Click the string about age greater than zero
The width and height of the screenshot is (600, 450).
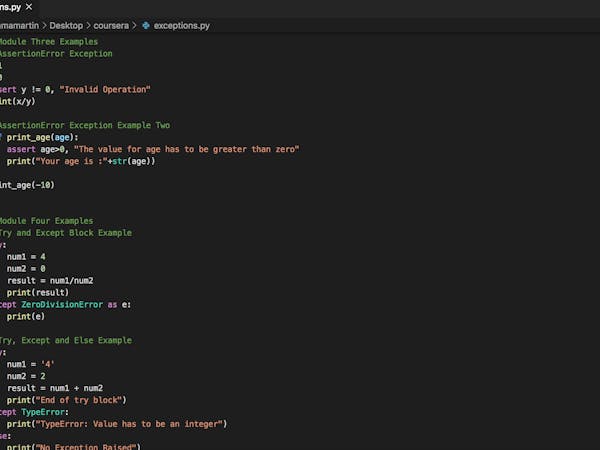(186, 149)
